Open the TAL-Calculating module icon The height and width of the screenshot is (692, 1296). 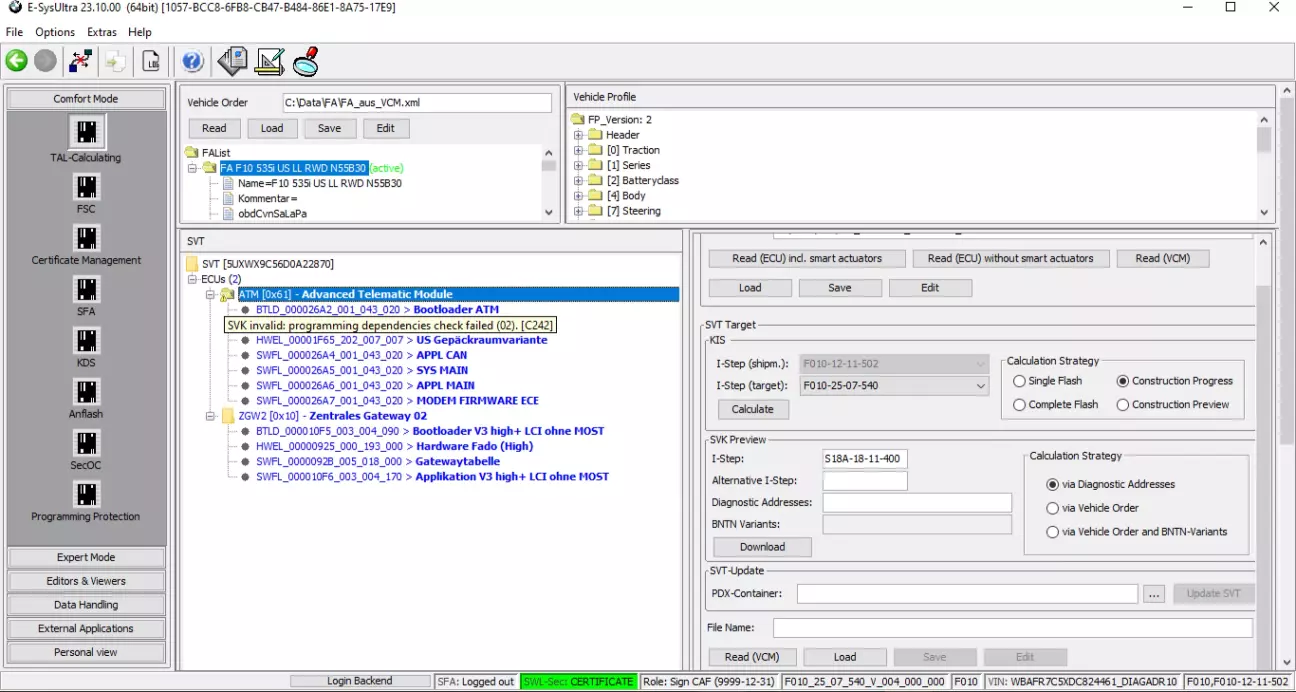[87, 132]
